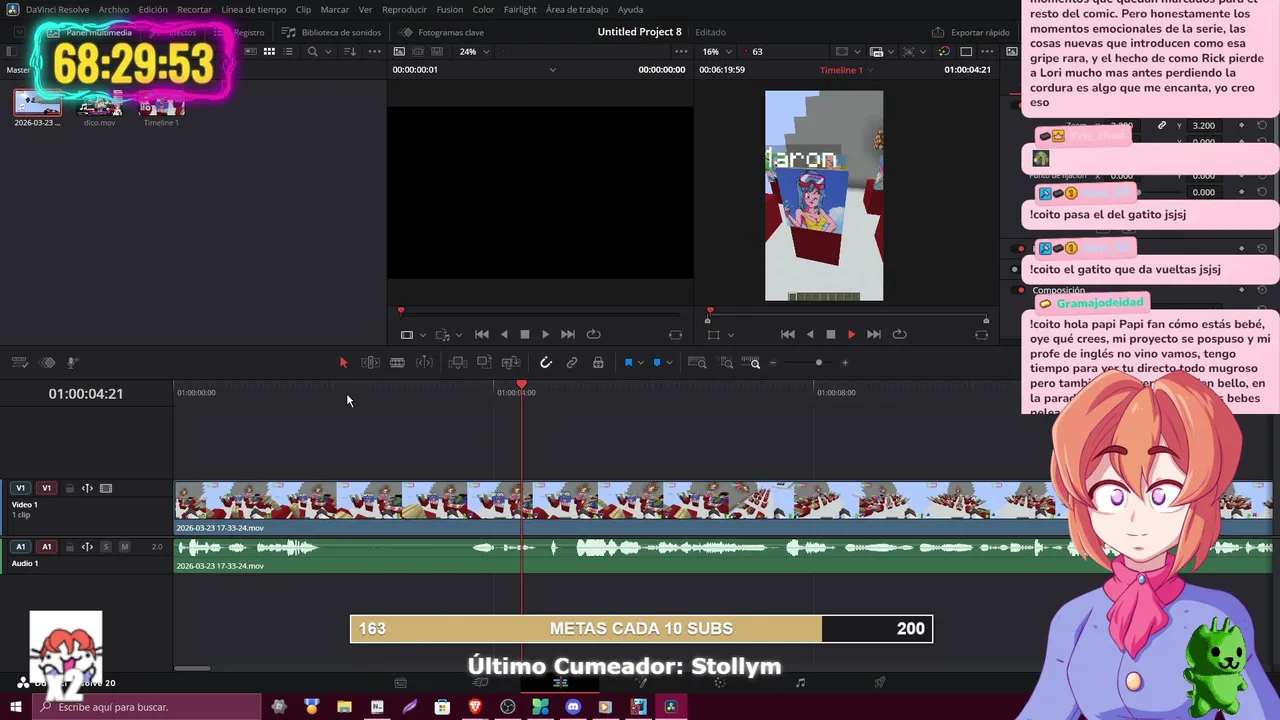
Task: Lock the Video 1 track
Action: point(70,488)
